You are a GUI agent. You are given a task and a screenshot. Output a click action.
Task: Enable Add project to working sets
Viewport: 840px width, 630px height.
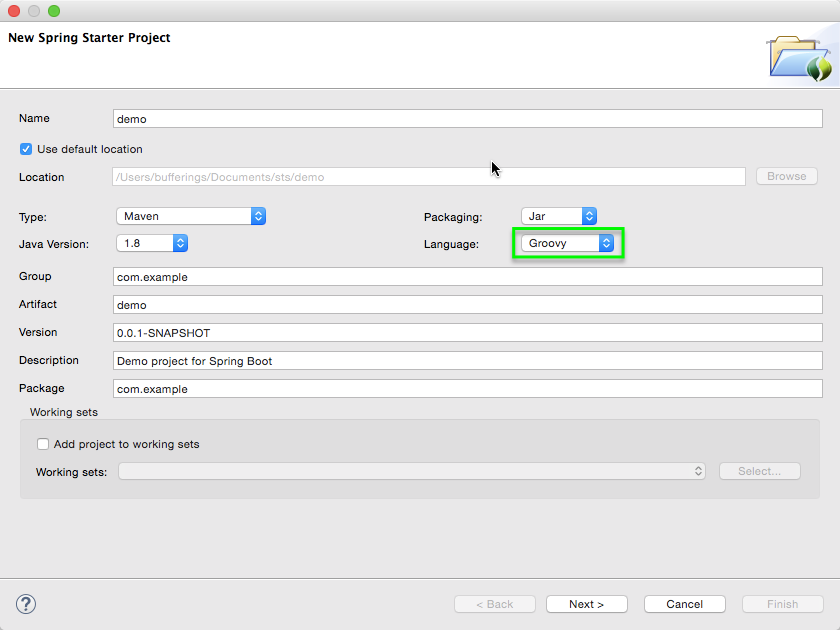[x=43, y=443]
